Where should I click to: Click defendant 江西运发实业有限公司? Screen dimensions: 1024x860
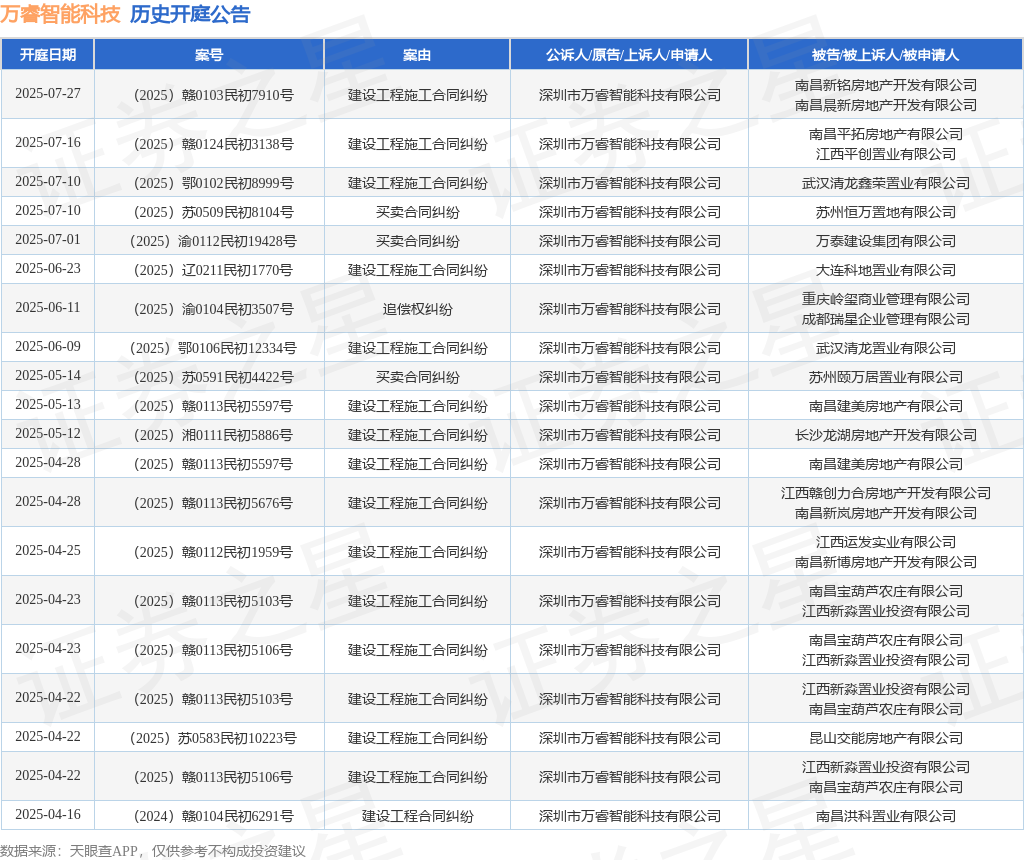pos(886,543)
